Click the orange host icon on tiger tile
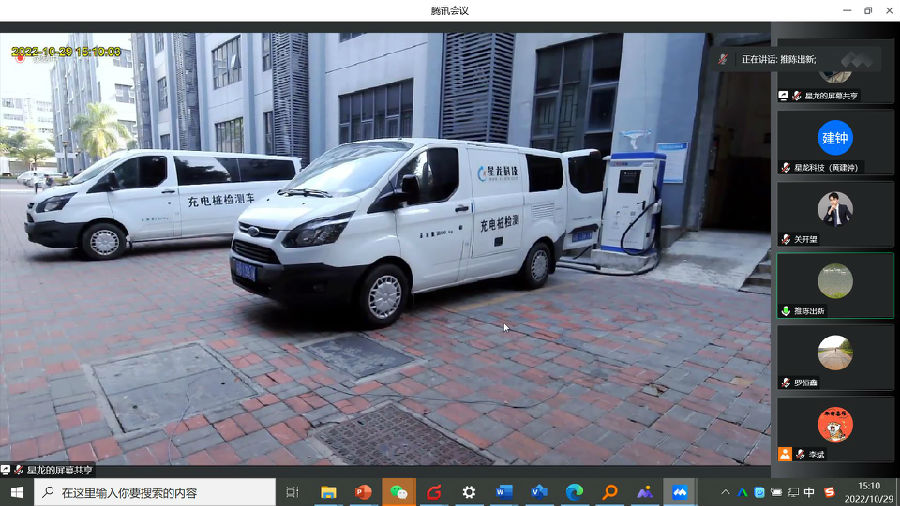 (785, 454)
